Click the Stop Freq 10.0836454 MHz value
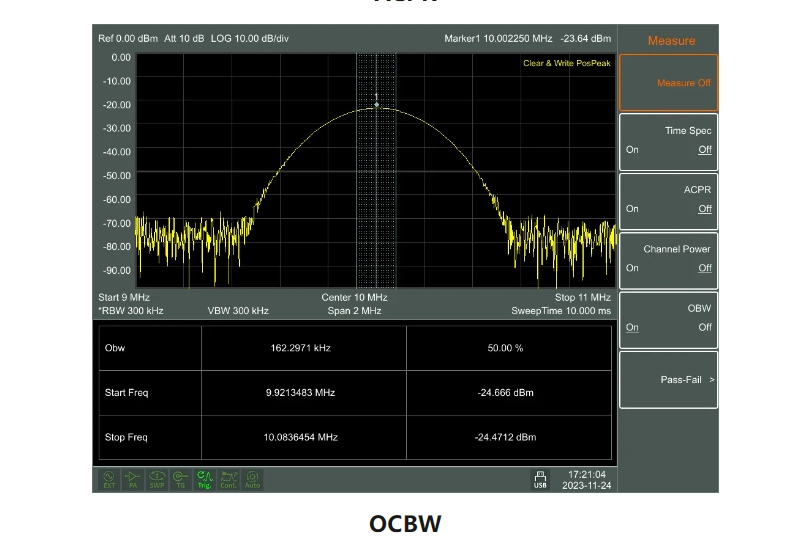The height and width of the screenshot is (541, 801). click(300, 437)
